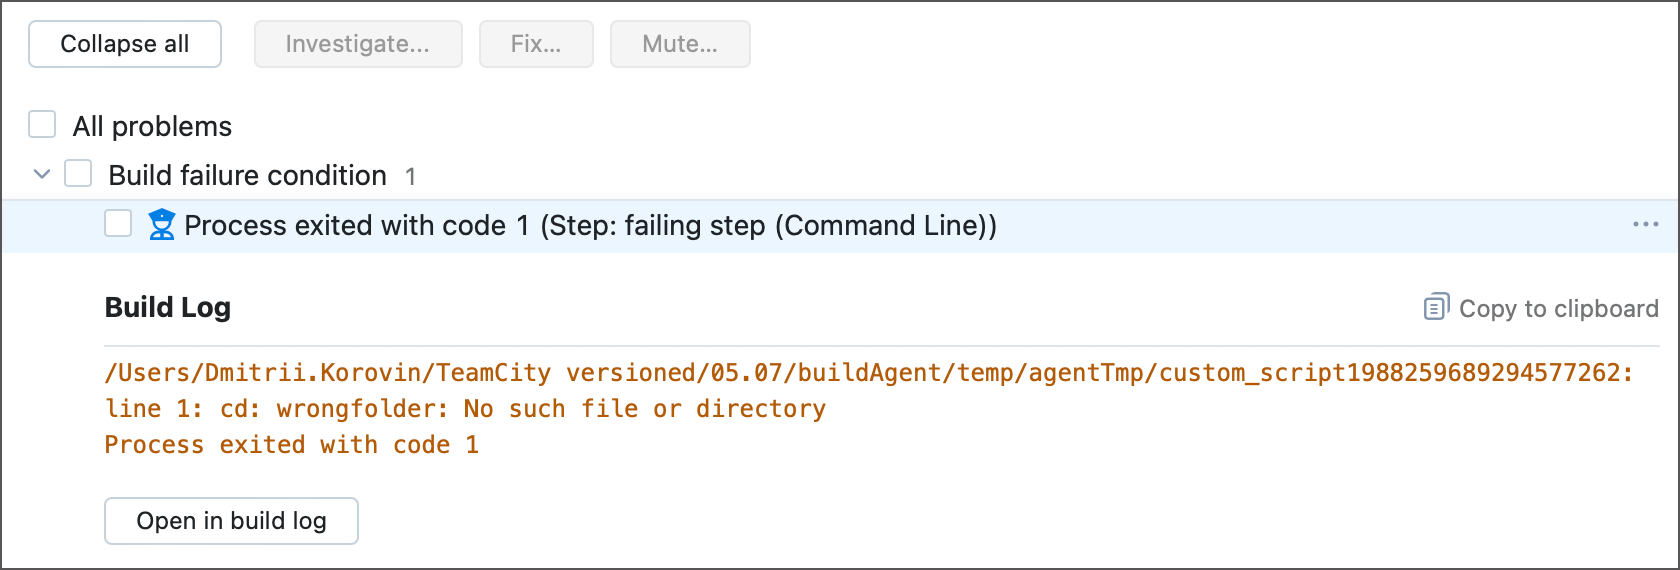Select the Process exited with code 1 problem row
This screenshot has height=570, width=1680.
coord(590,226)
